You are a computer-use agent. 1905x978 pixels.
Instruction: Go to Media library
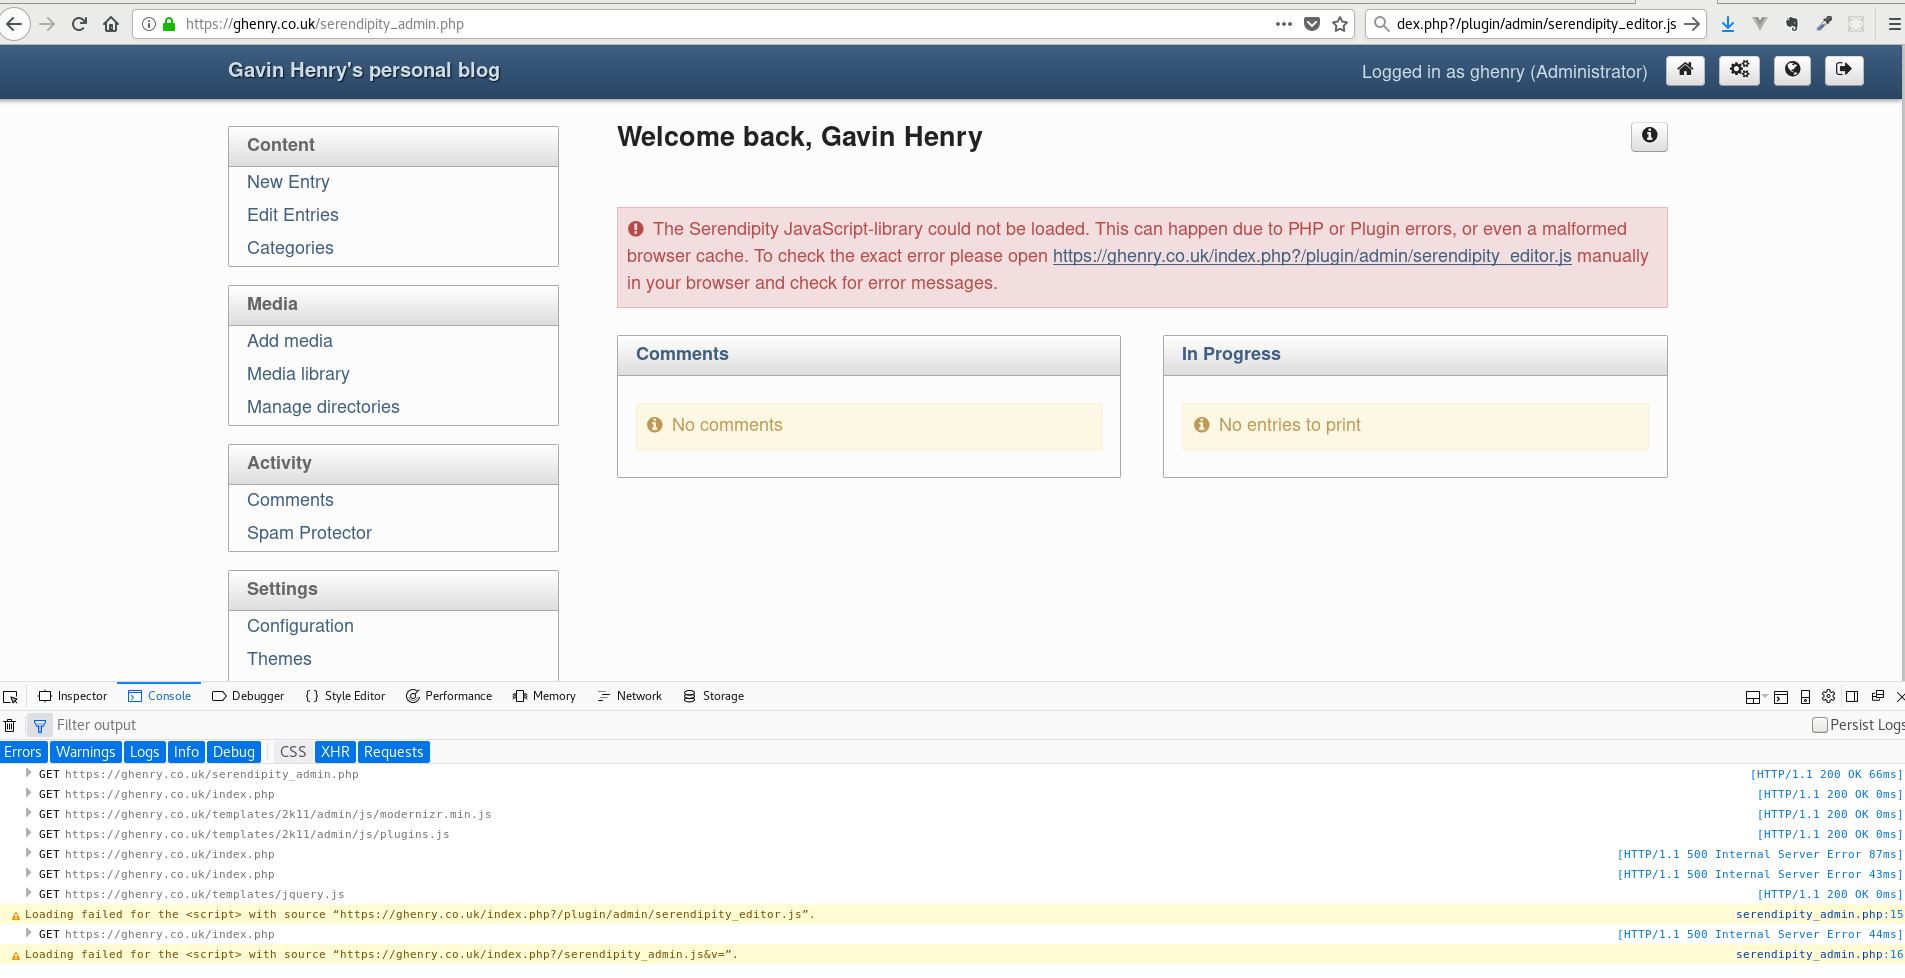click(297, 374)
